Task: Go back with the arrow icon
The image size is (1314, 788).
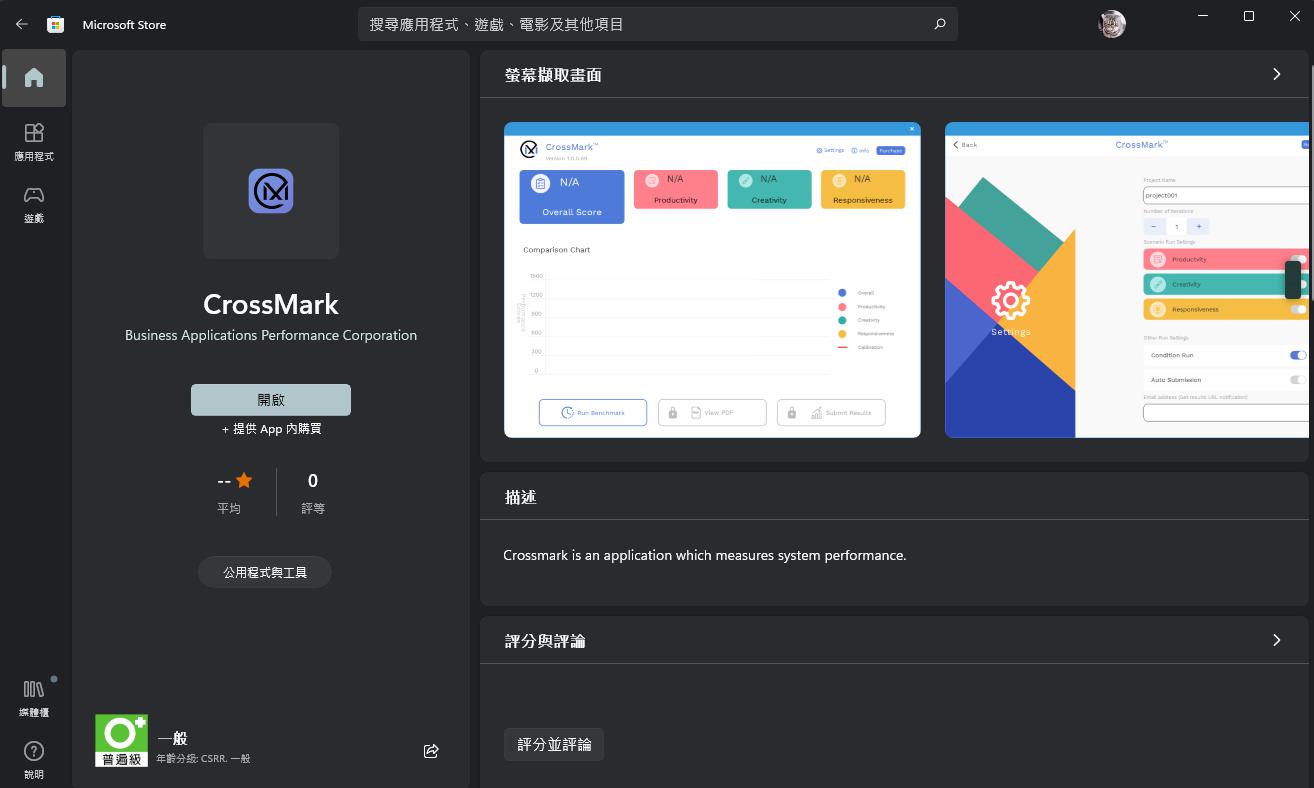Action: coord(22,24)
